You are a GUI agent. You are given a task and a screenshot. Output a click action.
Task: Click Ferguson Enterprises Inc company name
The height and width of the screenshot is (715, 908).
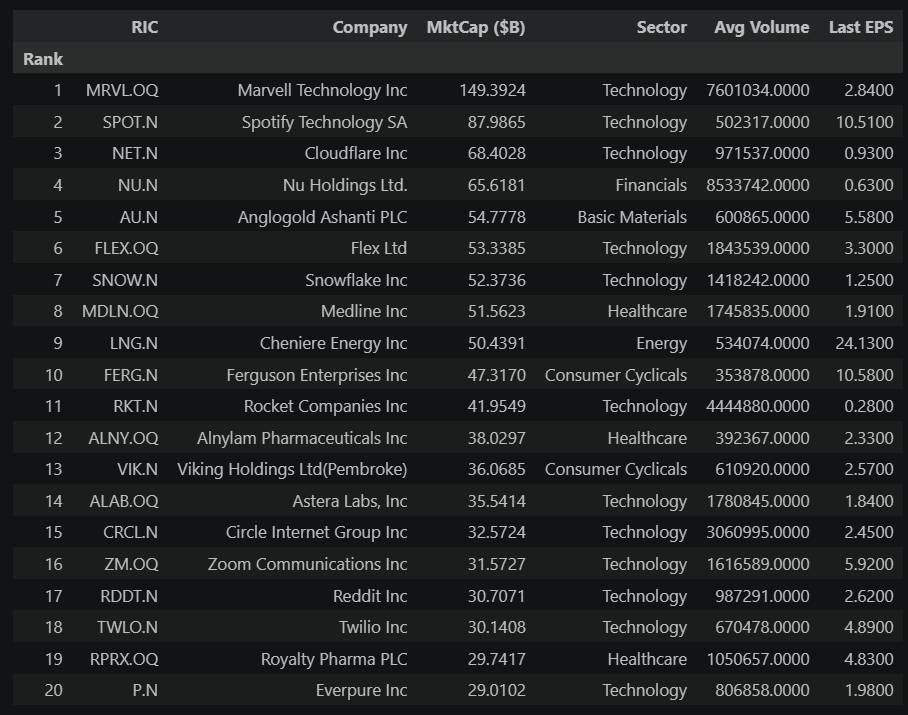[x=317, y=375]
